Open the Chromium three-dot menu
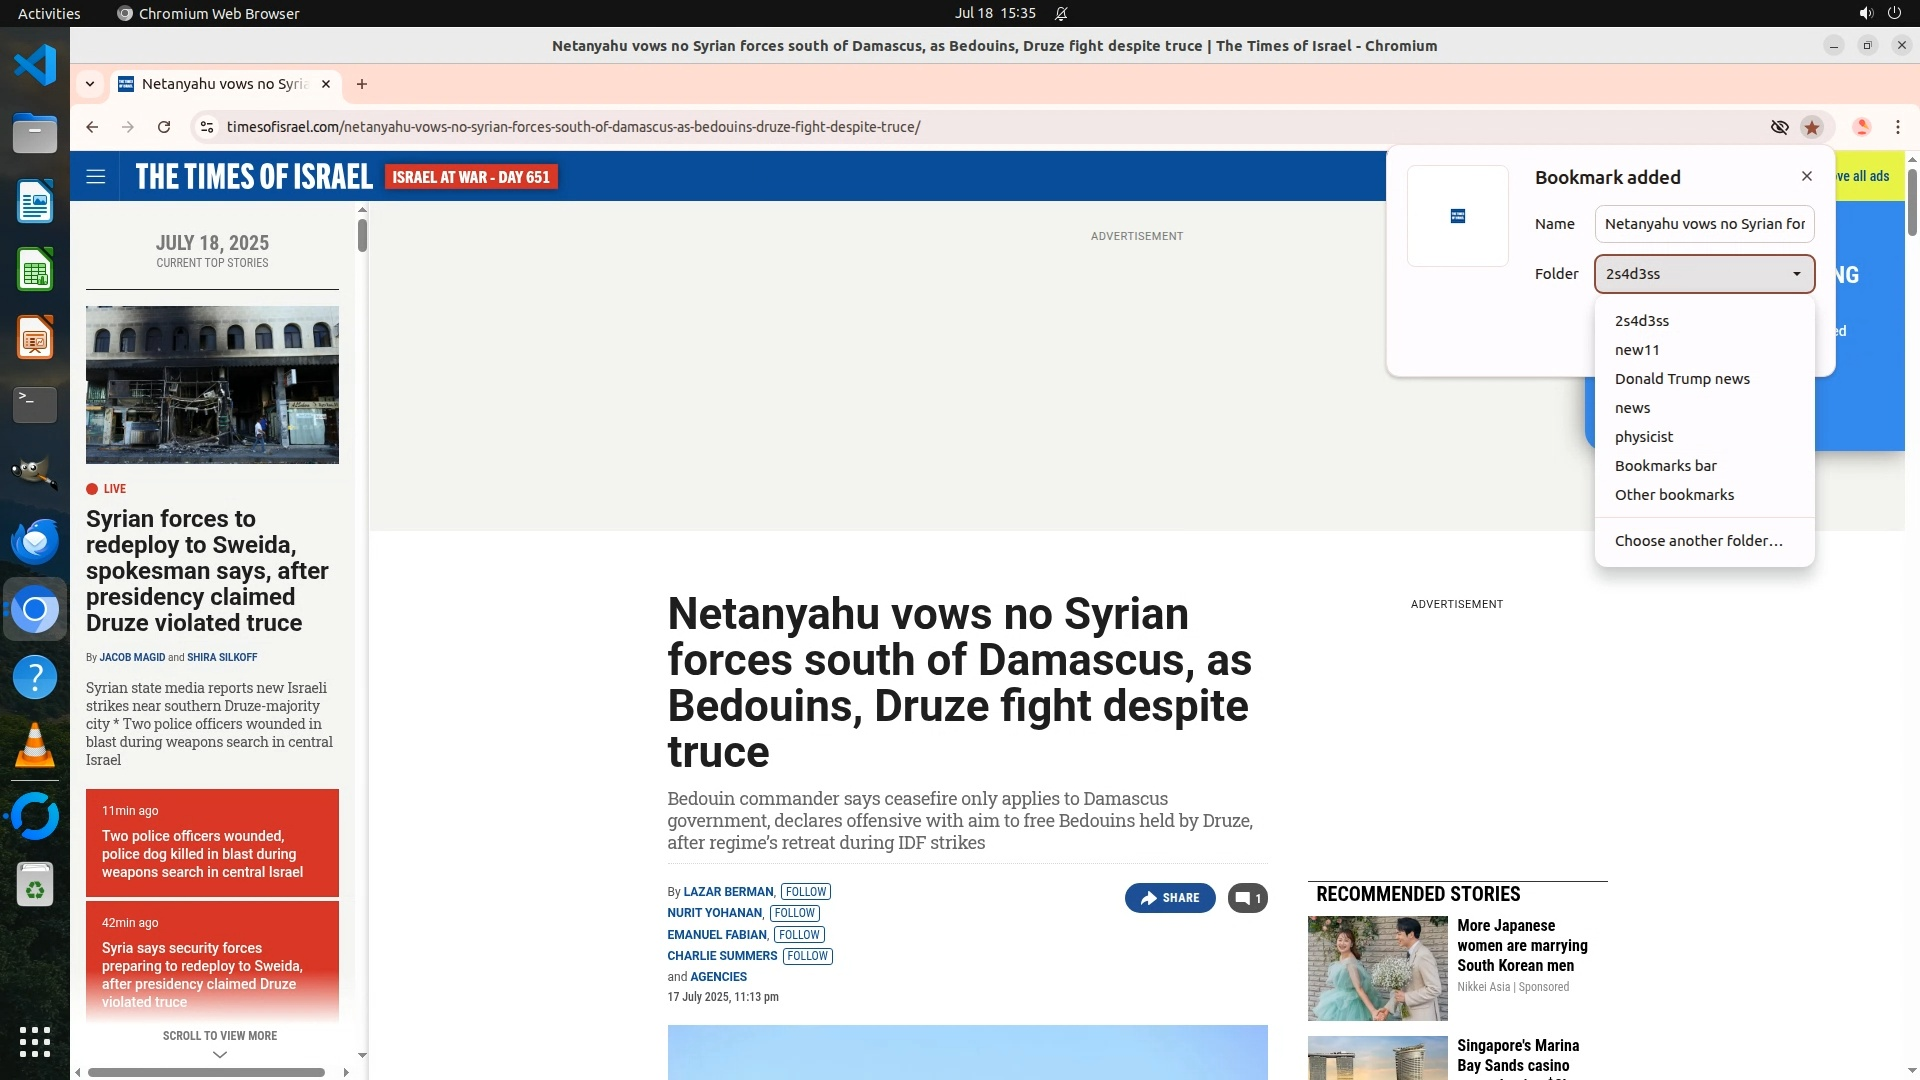This screenshot has height=1080, width=1920. (x=1897, y=127)
